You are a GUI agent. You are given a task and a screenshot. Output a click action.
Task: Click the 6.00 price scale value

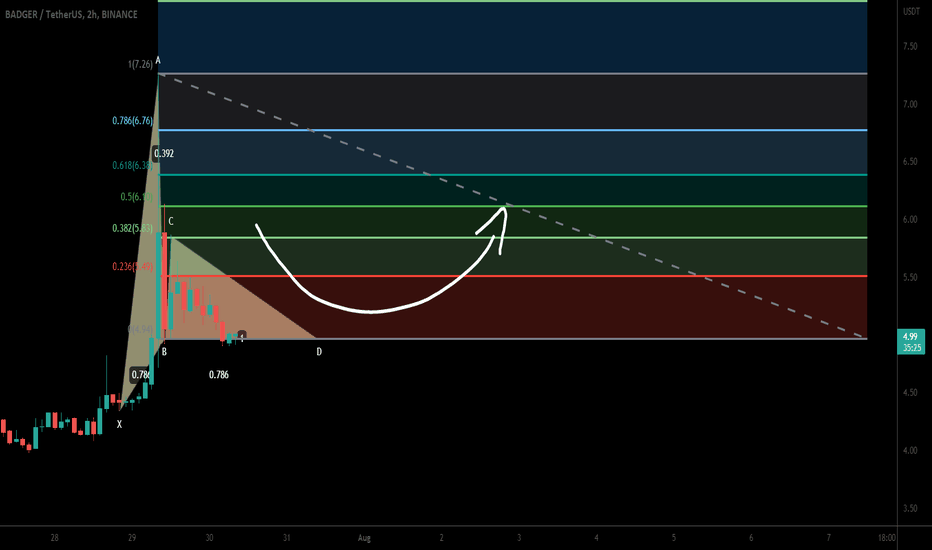[910, 219]
